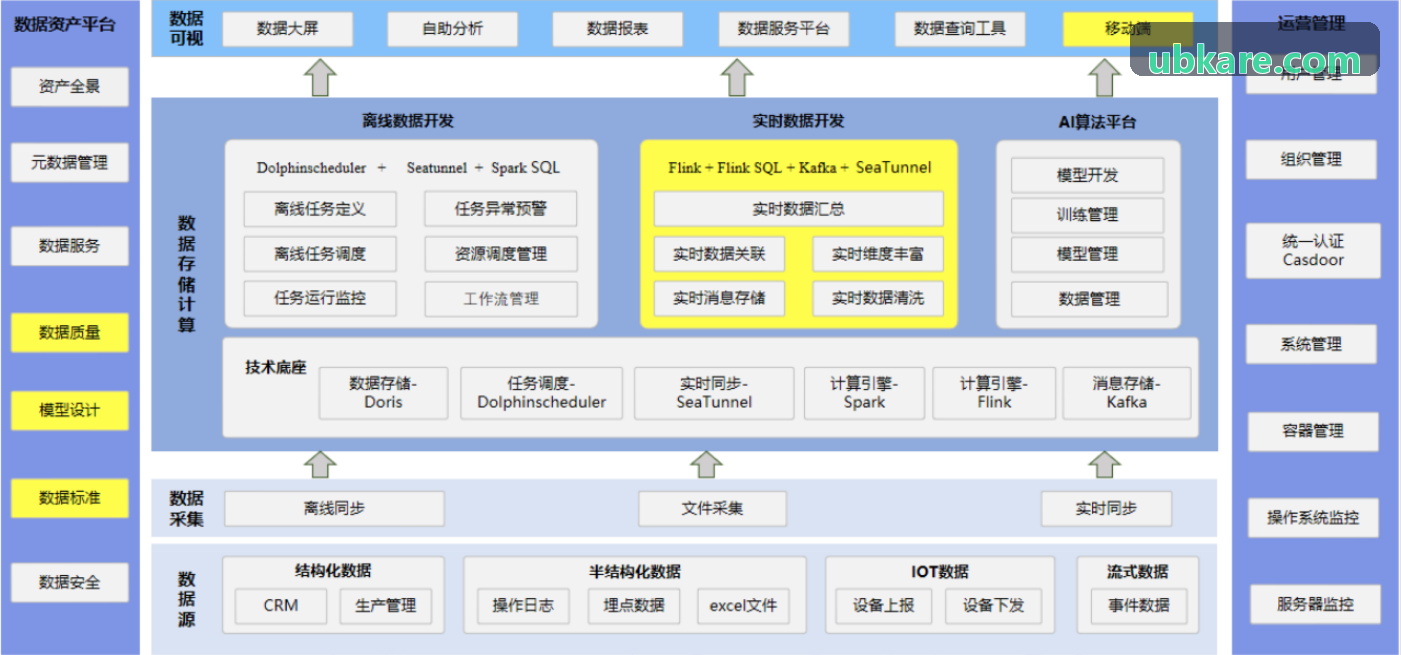Select the 离线任务定义 box
The width and height of the screenshot is (1401, 655).
pyautogui.click(x=320, y=209)
